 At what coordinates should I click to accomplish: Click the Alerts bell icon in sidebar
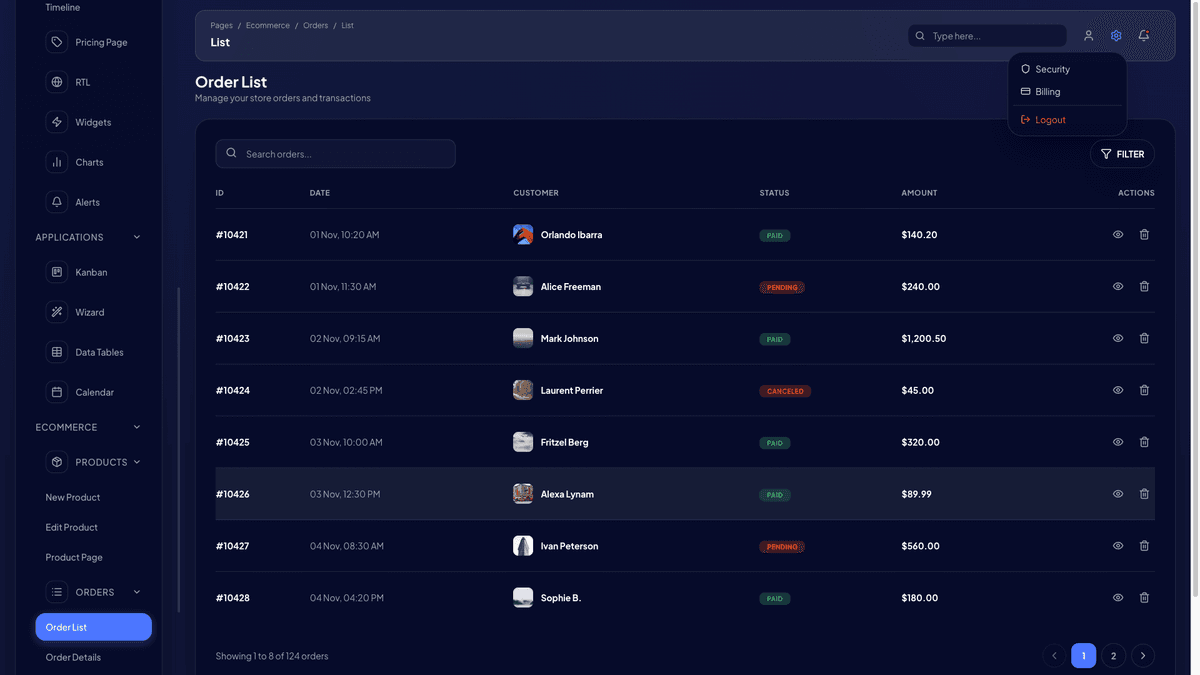click(56, 201)
